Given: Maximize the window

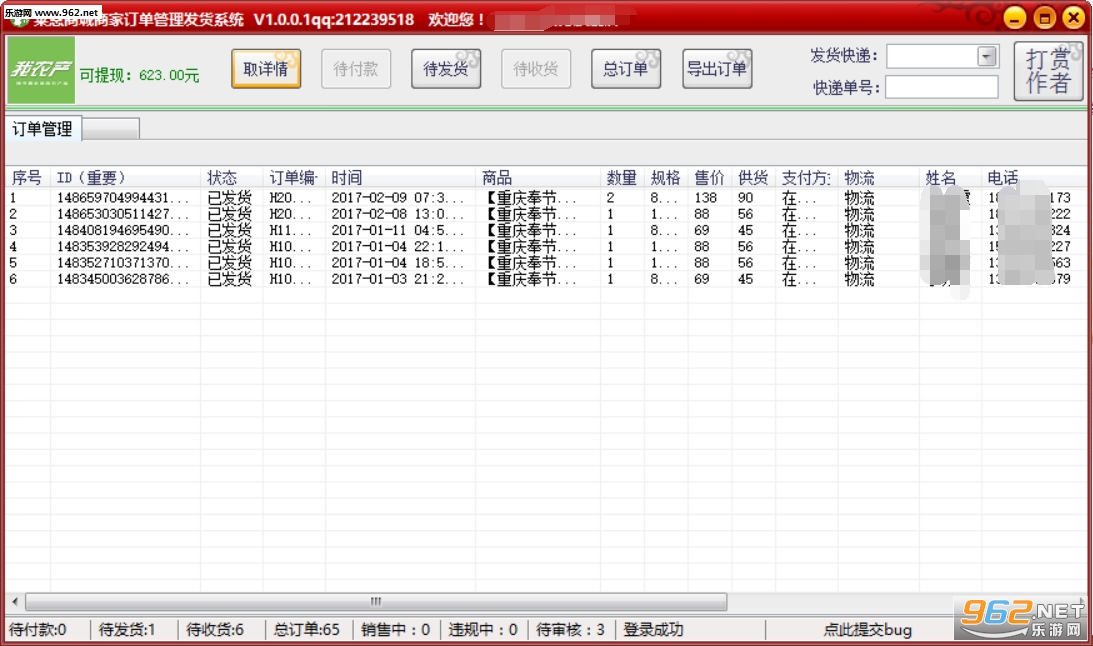Looking at the screenshot, I should pyautogui.click(x=1044, y=17).
